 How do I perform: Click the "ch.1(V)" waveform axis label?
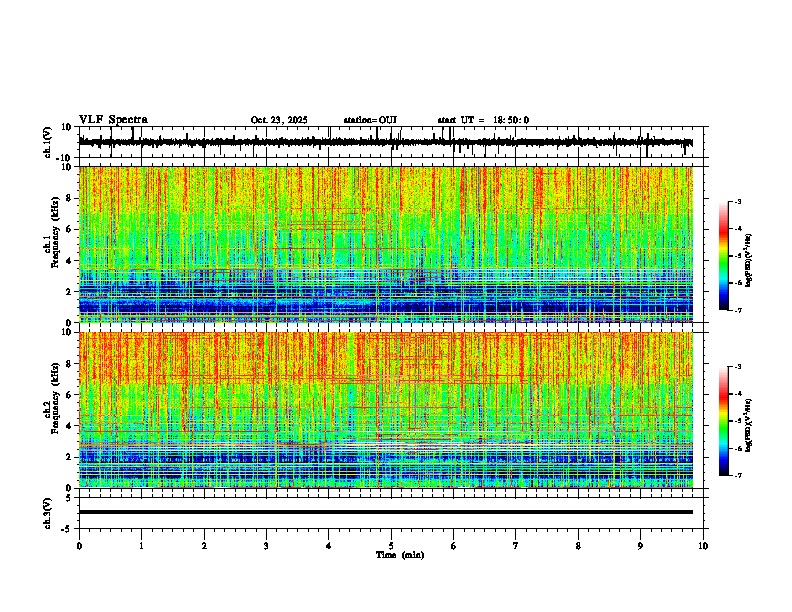tap(47, 142)
